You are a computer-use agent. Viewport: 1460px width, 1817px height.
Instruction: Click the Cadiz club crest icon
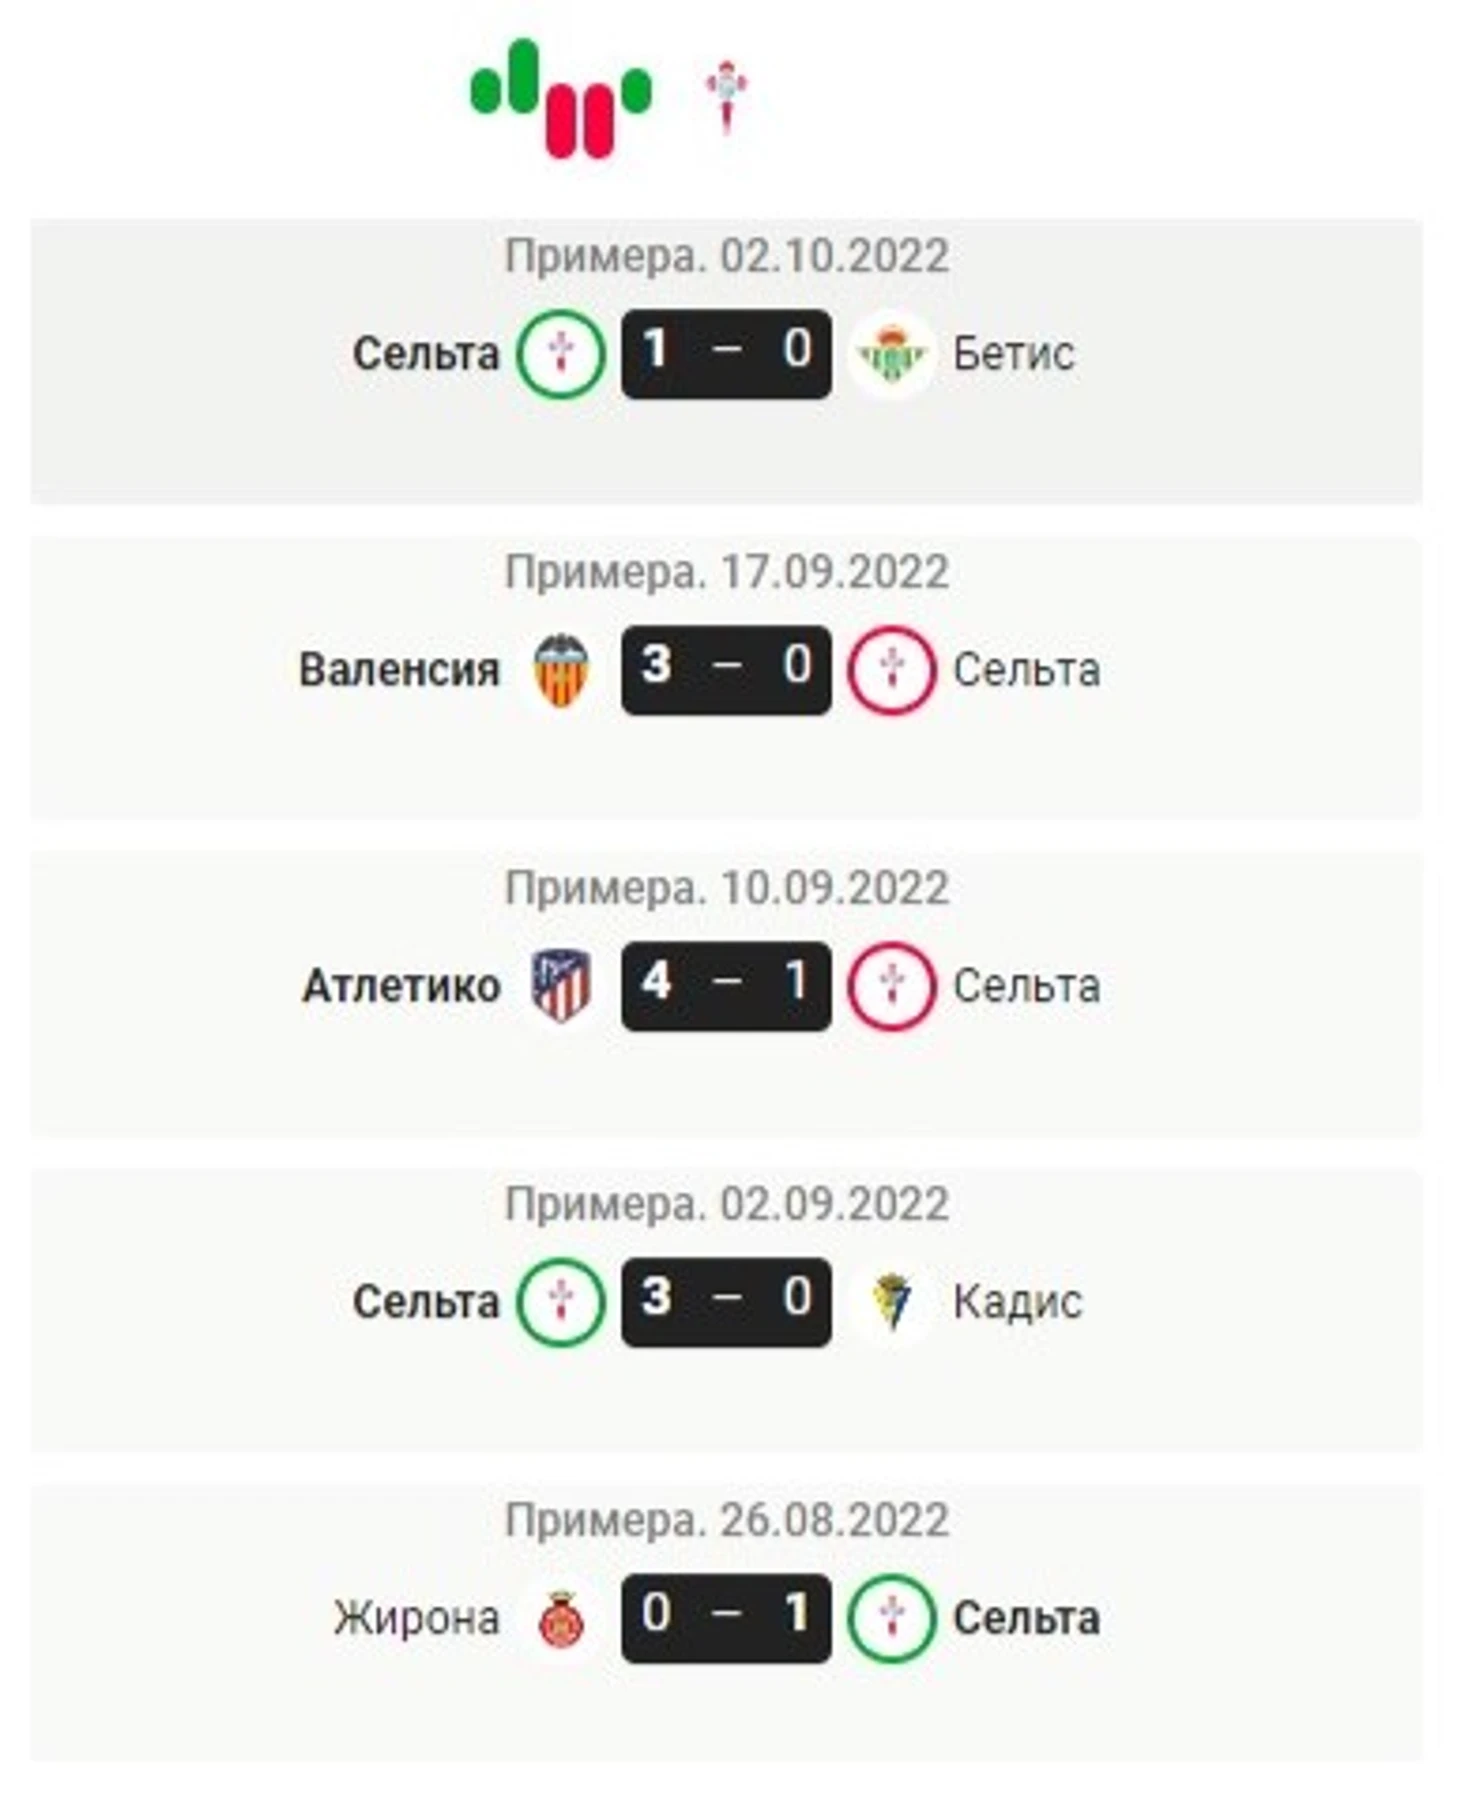tap(891, 1302)
